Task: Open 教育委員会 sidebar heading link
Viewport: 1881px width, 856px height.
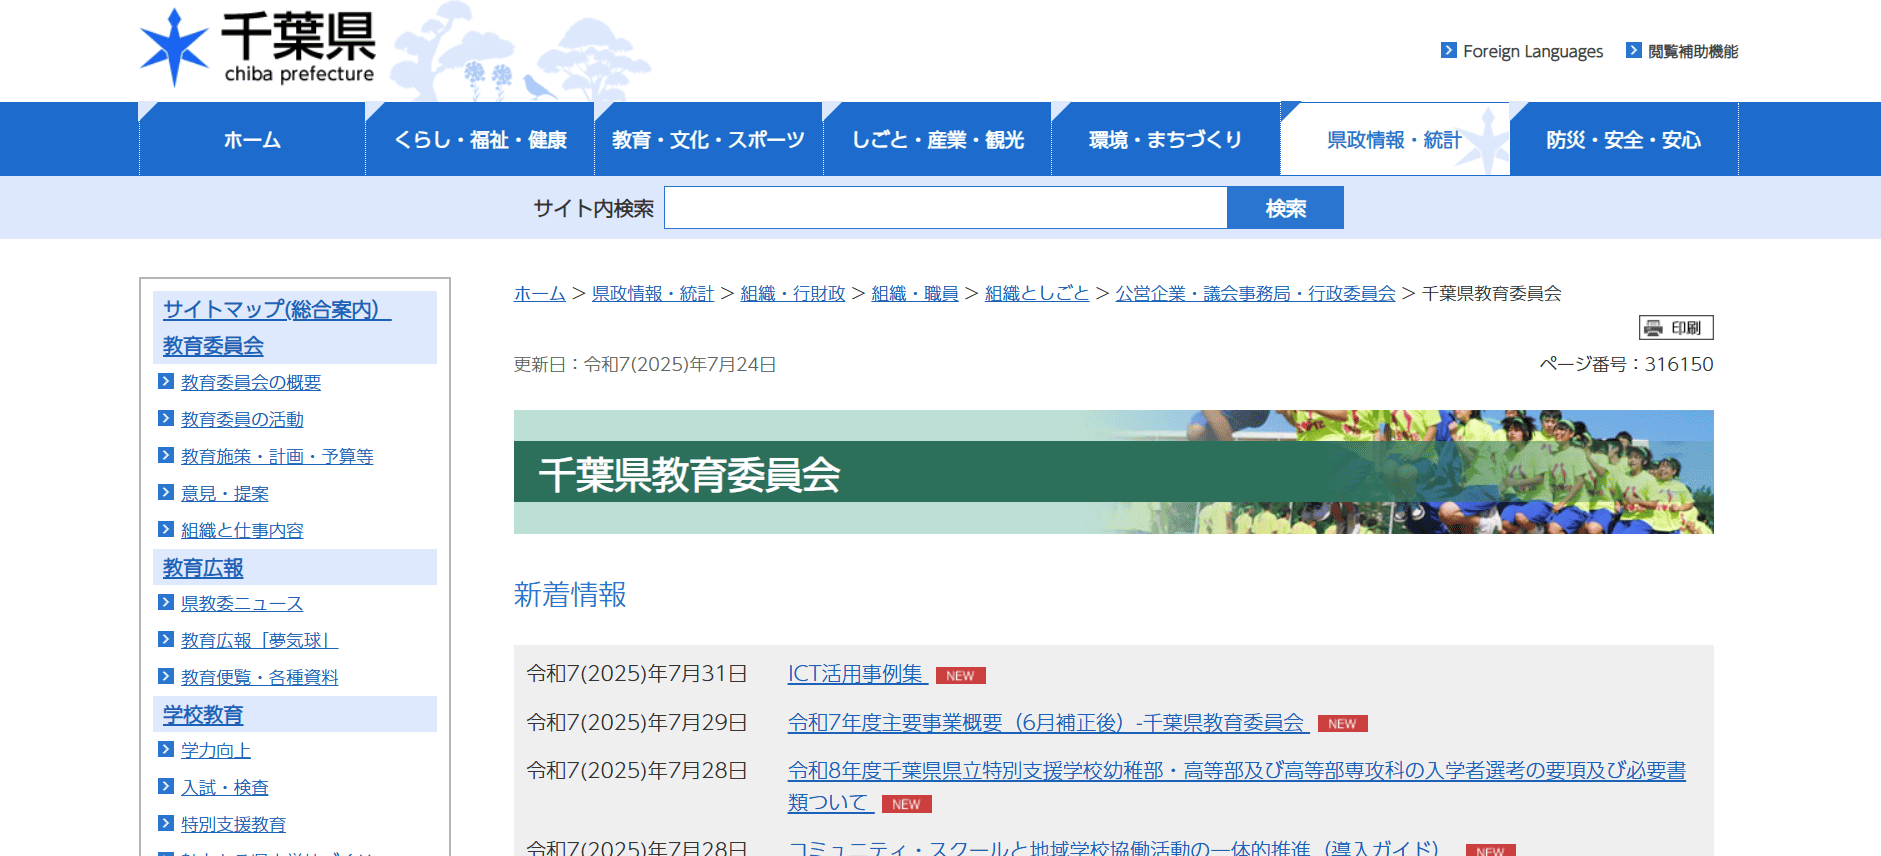Action: (x=213, y=346)
